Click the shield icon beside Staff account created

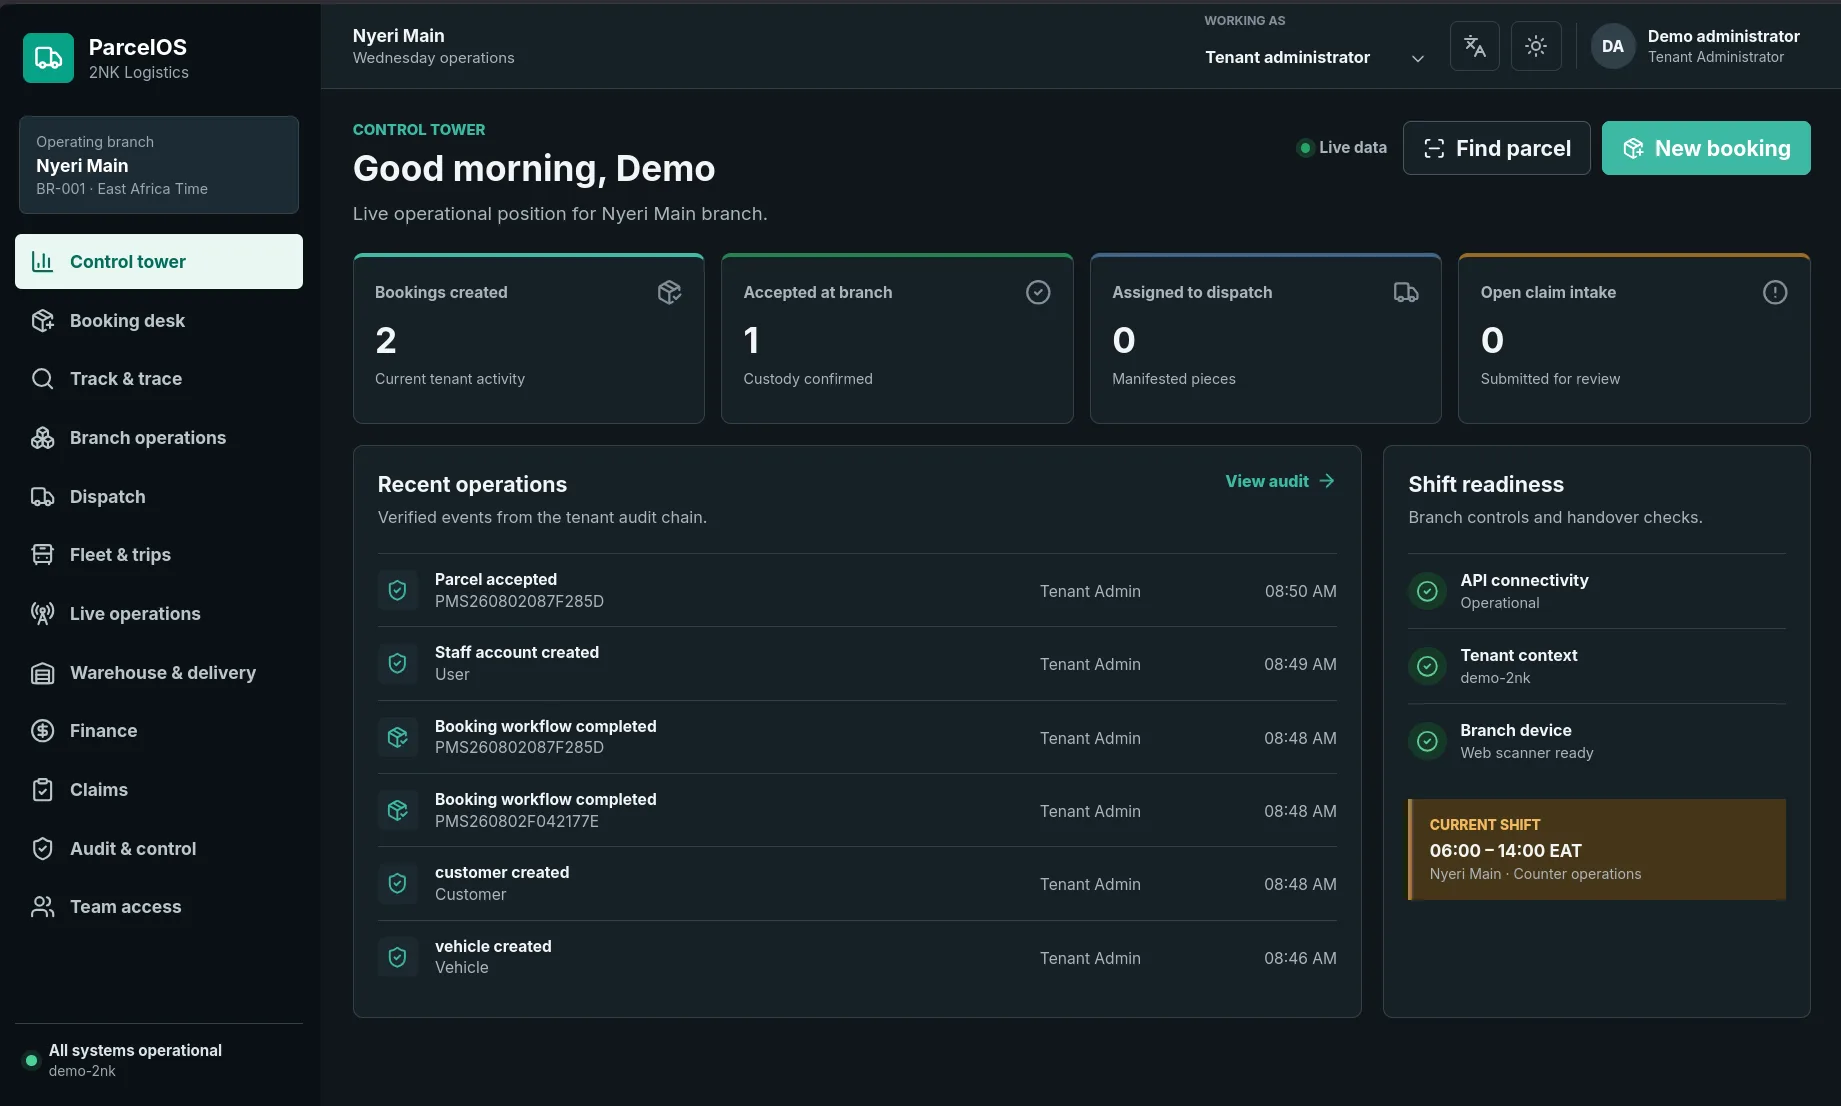click(397, 663)
